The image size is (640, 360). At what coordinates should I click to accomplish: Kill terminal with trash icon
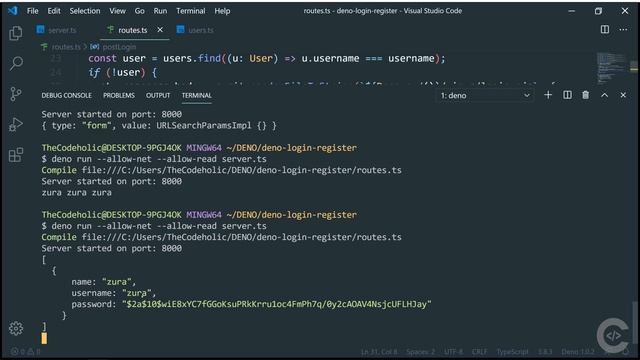point(585,95)
